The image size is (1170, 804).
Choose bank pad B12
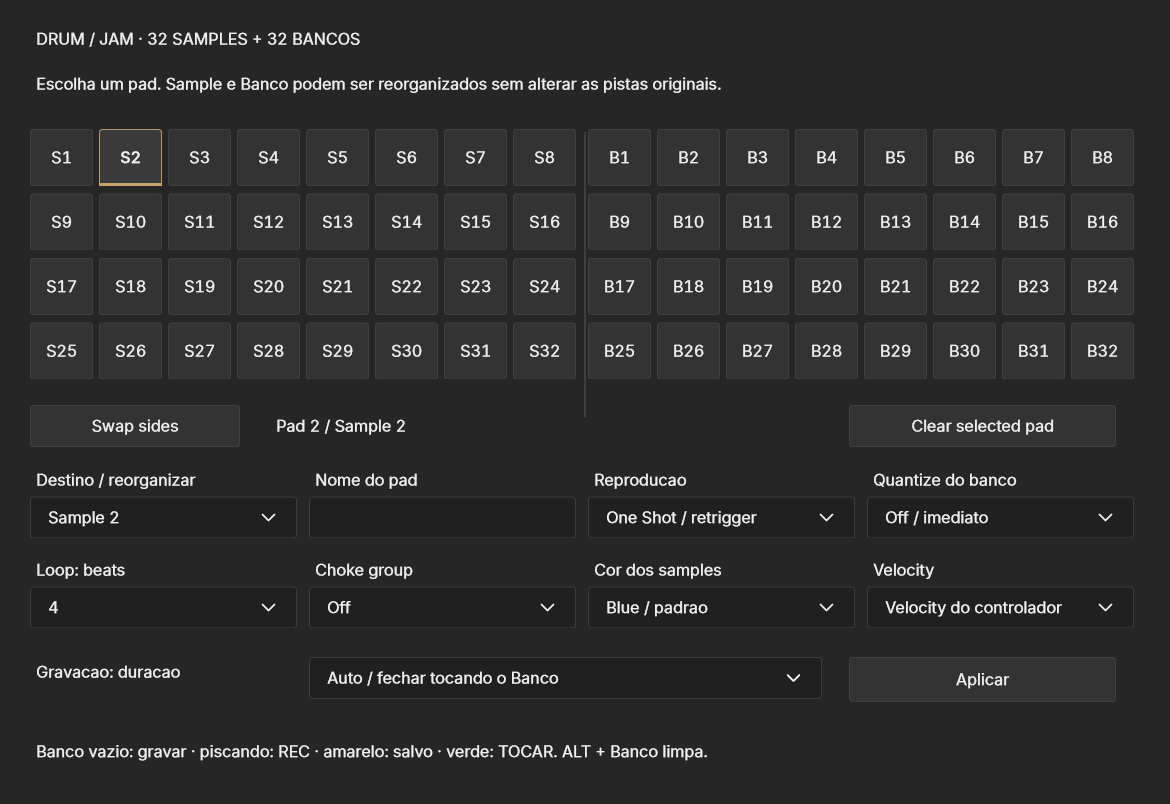826,222
